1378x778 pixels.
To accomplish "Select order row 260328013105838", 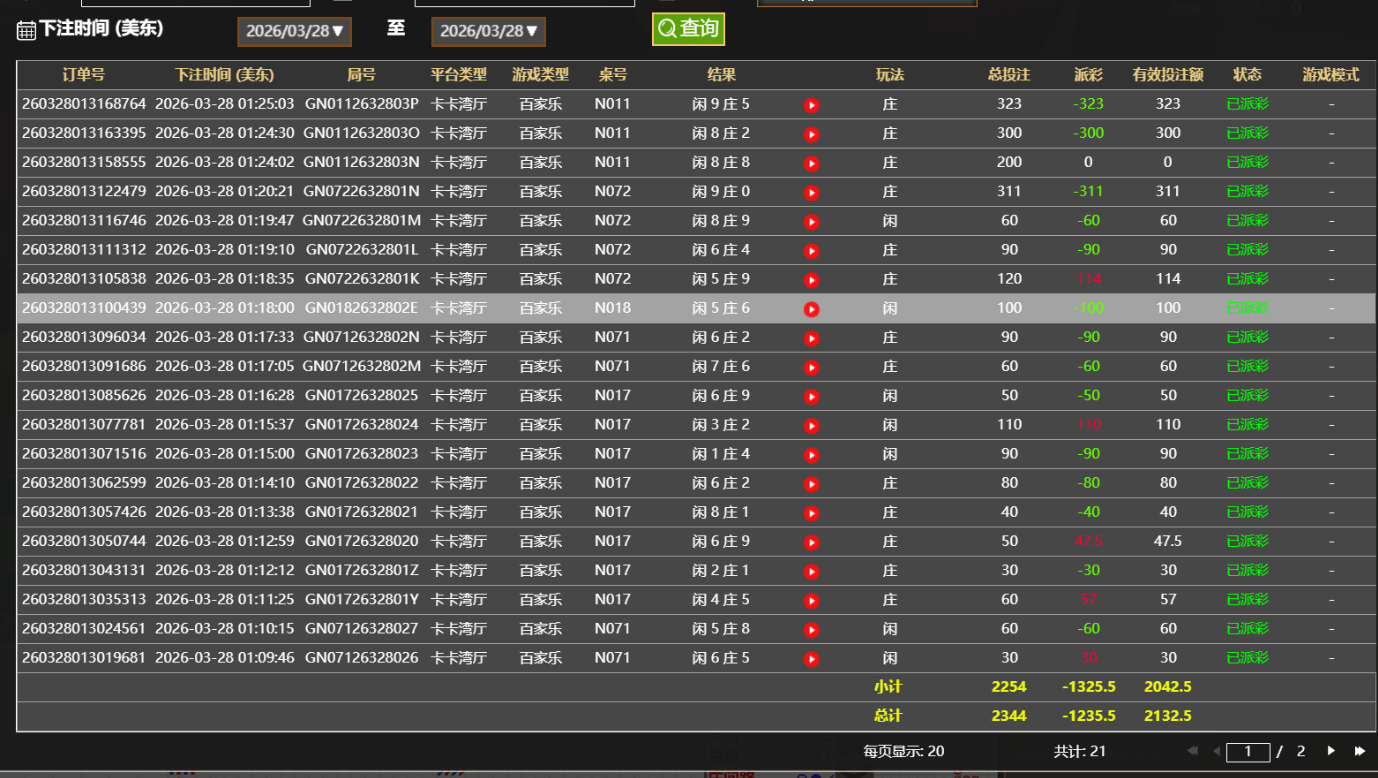I will point(84,279).
